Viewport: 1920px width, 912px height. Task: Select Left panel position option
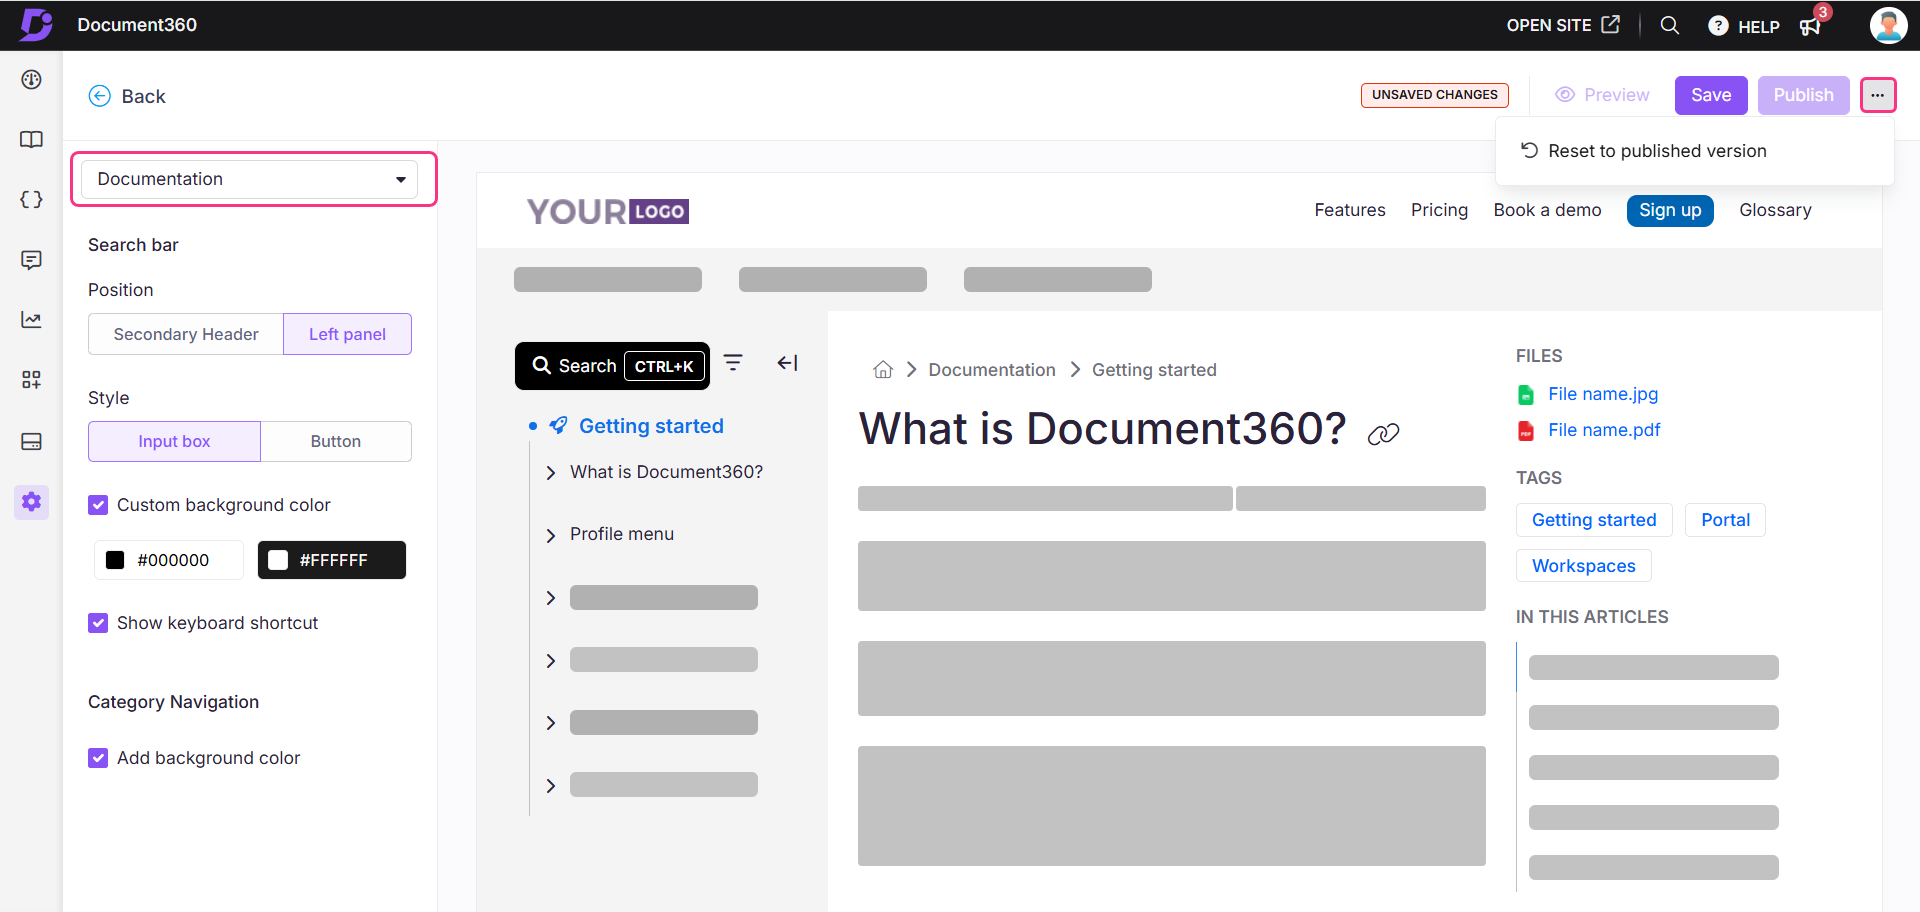(x=347, y=334)
